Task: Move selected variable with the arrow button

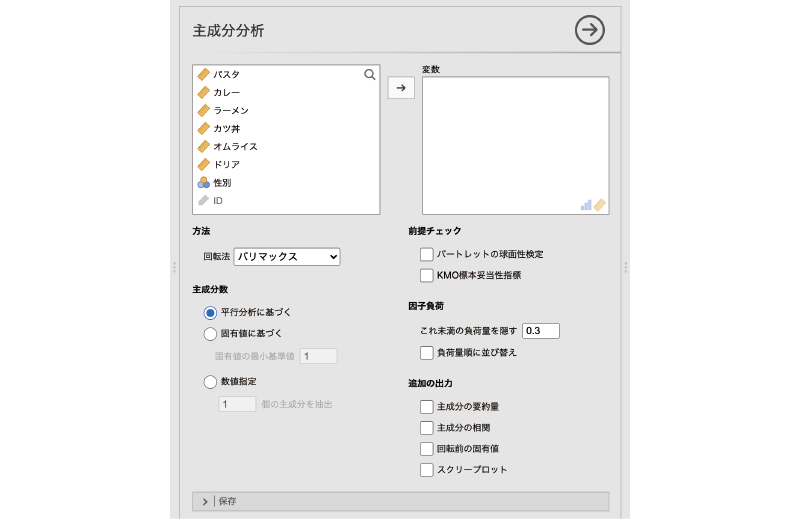Action: (401, 88)
